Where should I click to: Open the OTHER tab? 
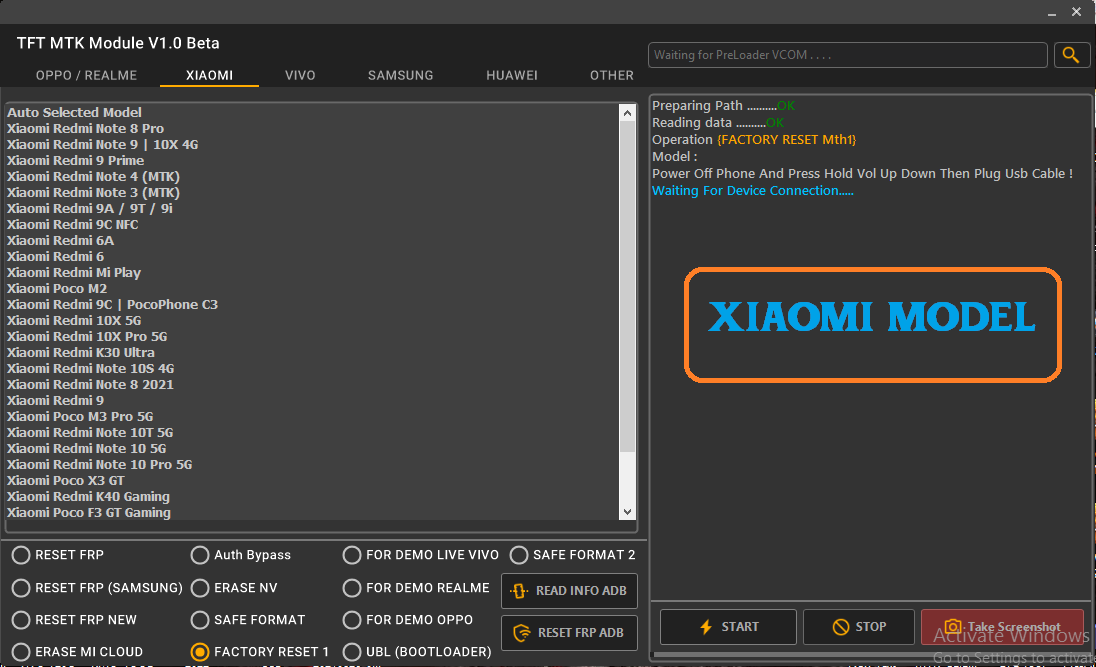612,75
